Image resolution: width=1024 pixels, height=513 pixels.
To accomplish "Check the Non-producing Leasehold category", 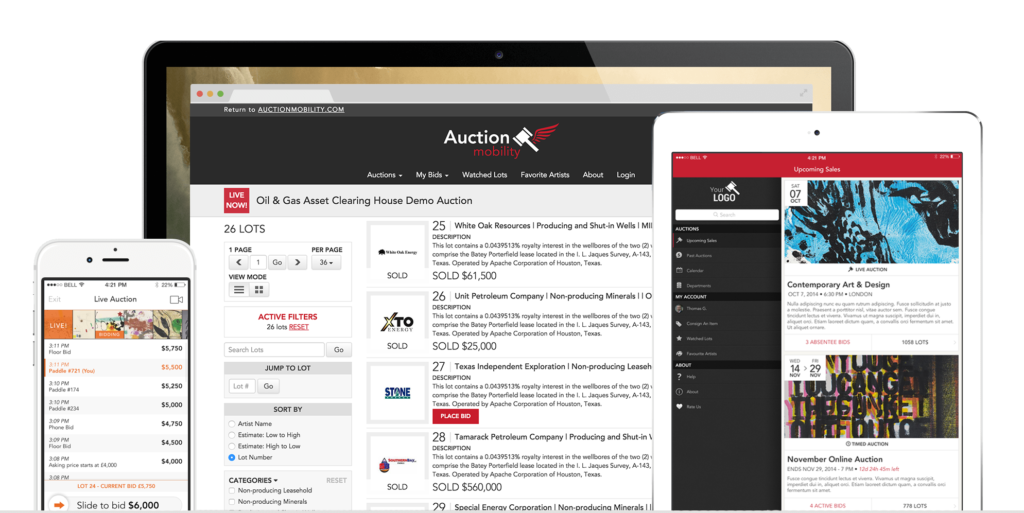I will (233, 490).
